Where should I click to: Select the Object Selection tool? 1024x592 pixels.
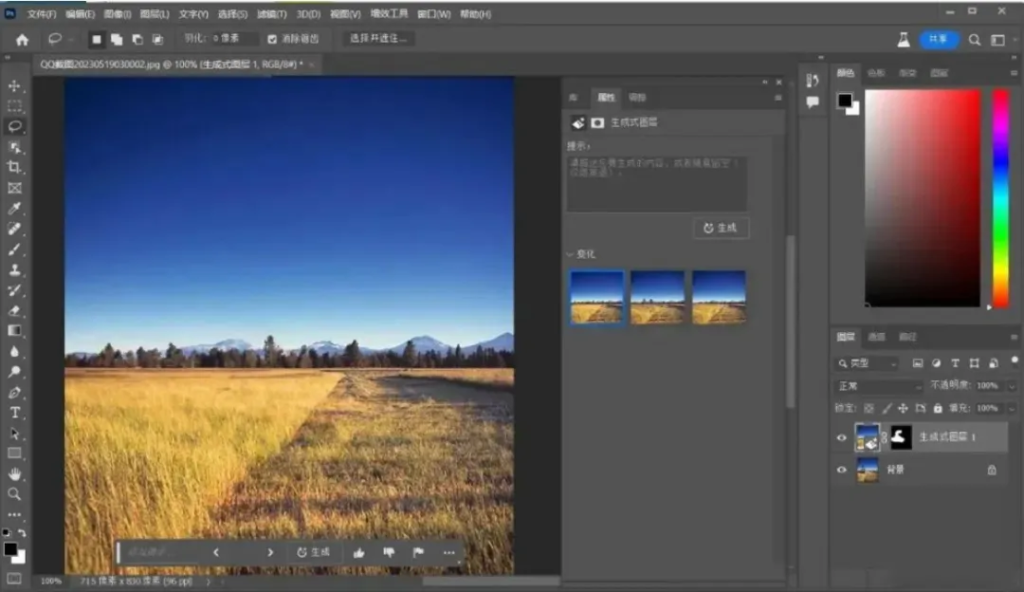[14, 147]
